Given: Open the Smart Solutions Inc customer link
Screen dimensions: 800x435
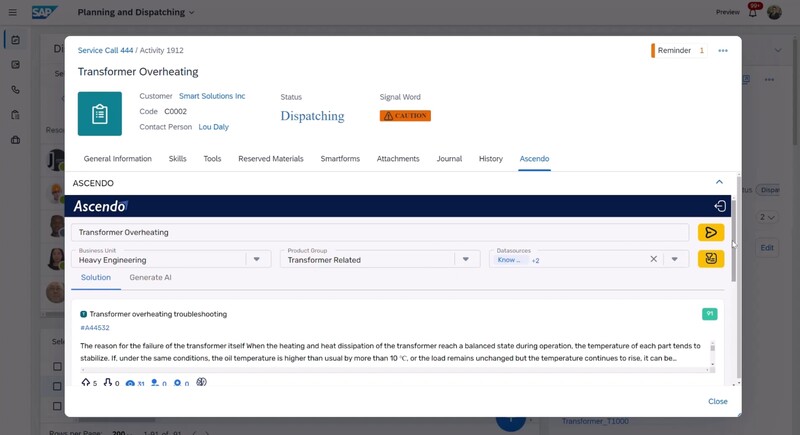Looking at the screenshot, I should coord(212,96).
